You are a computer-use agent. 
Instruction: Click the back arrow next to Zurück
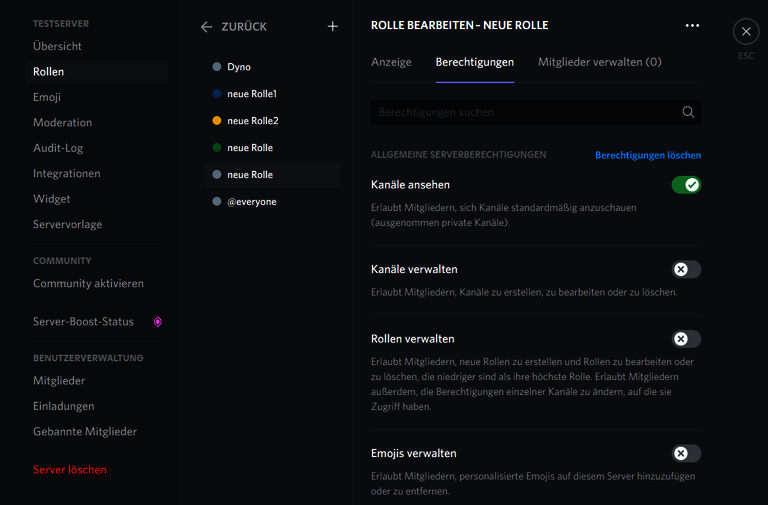pos(206,27)
